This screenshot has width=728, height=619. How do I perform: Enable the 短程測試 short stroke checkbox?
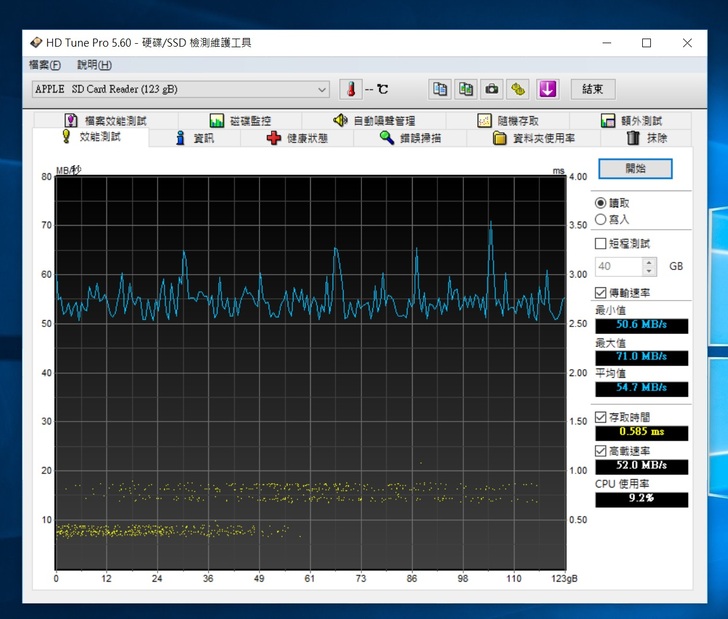click(x=601, y=243)
